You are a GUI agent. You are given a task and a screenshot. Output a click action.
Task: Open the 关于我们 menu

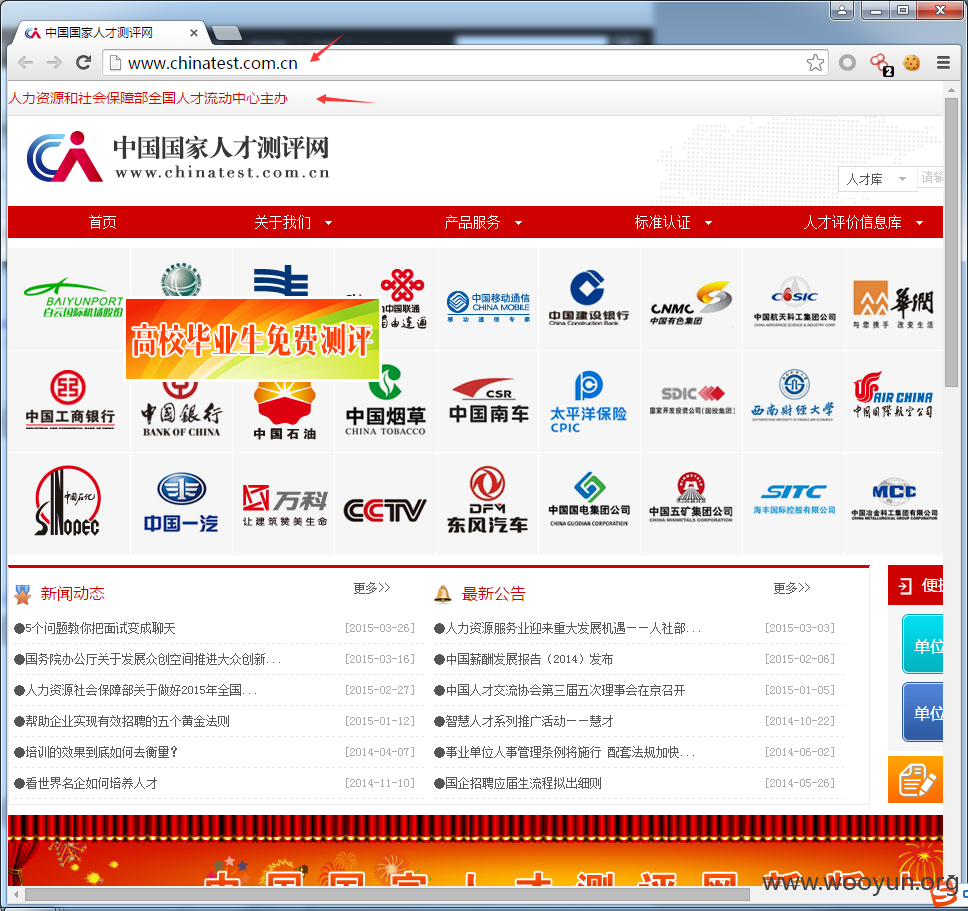pos(282,222)
